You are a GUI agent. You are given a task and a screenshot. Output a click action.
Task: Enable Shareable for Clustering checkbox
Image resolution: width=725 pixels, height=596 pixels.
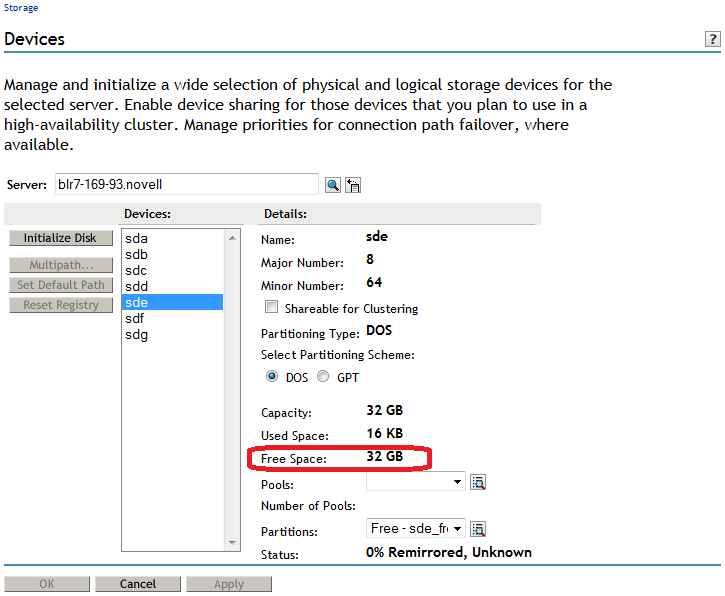click(x=271, y=308)
